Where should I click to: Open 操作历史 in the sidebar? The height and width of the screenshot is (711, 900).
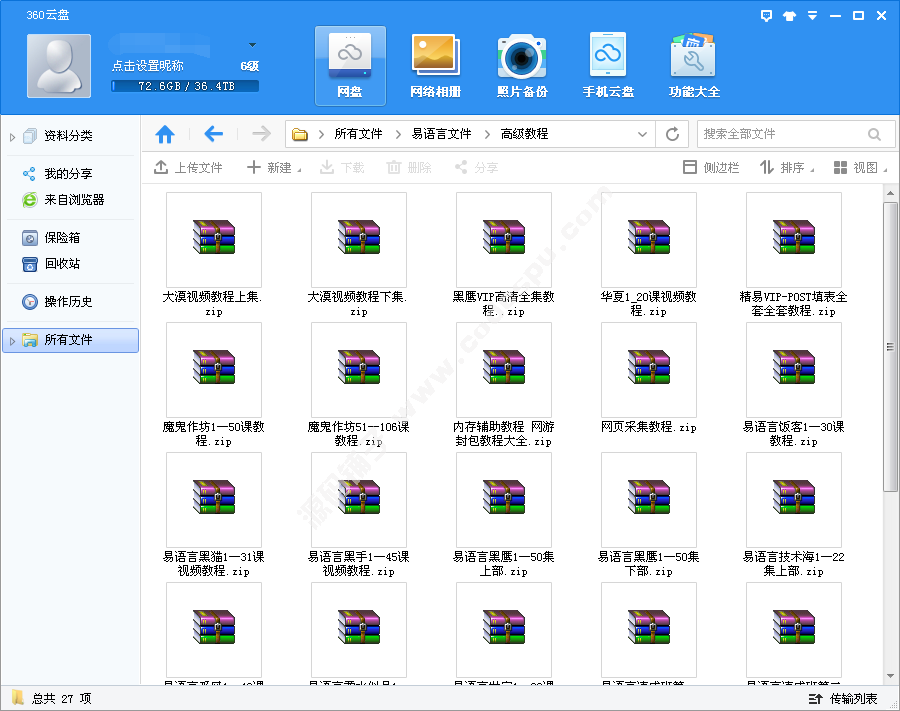(68, 302)
